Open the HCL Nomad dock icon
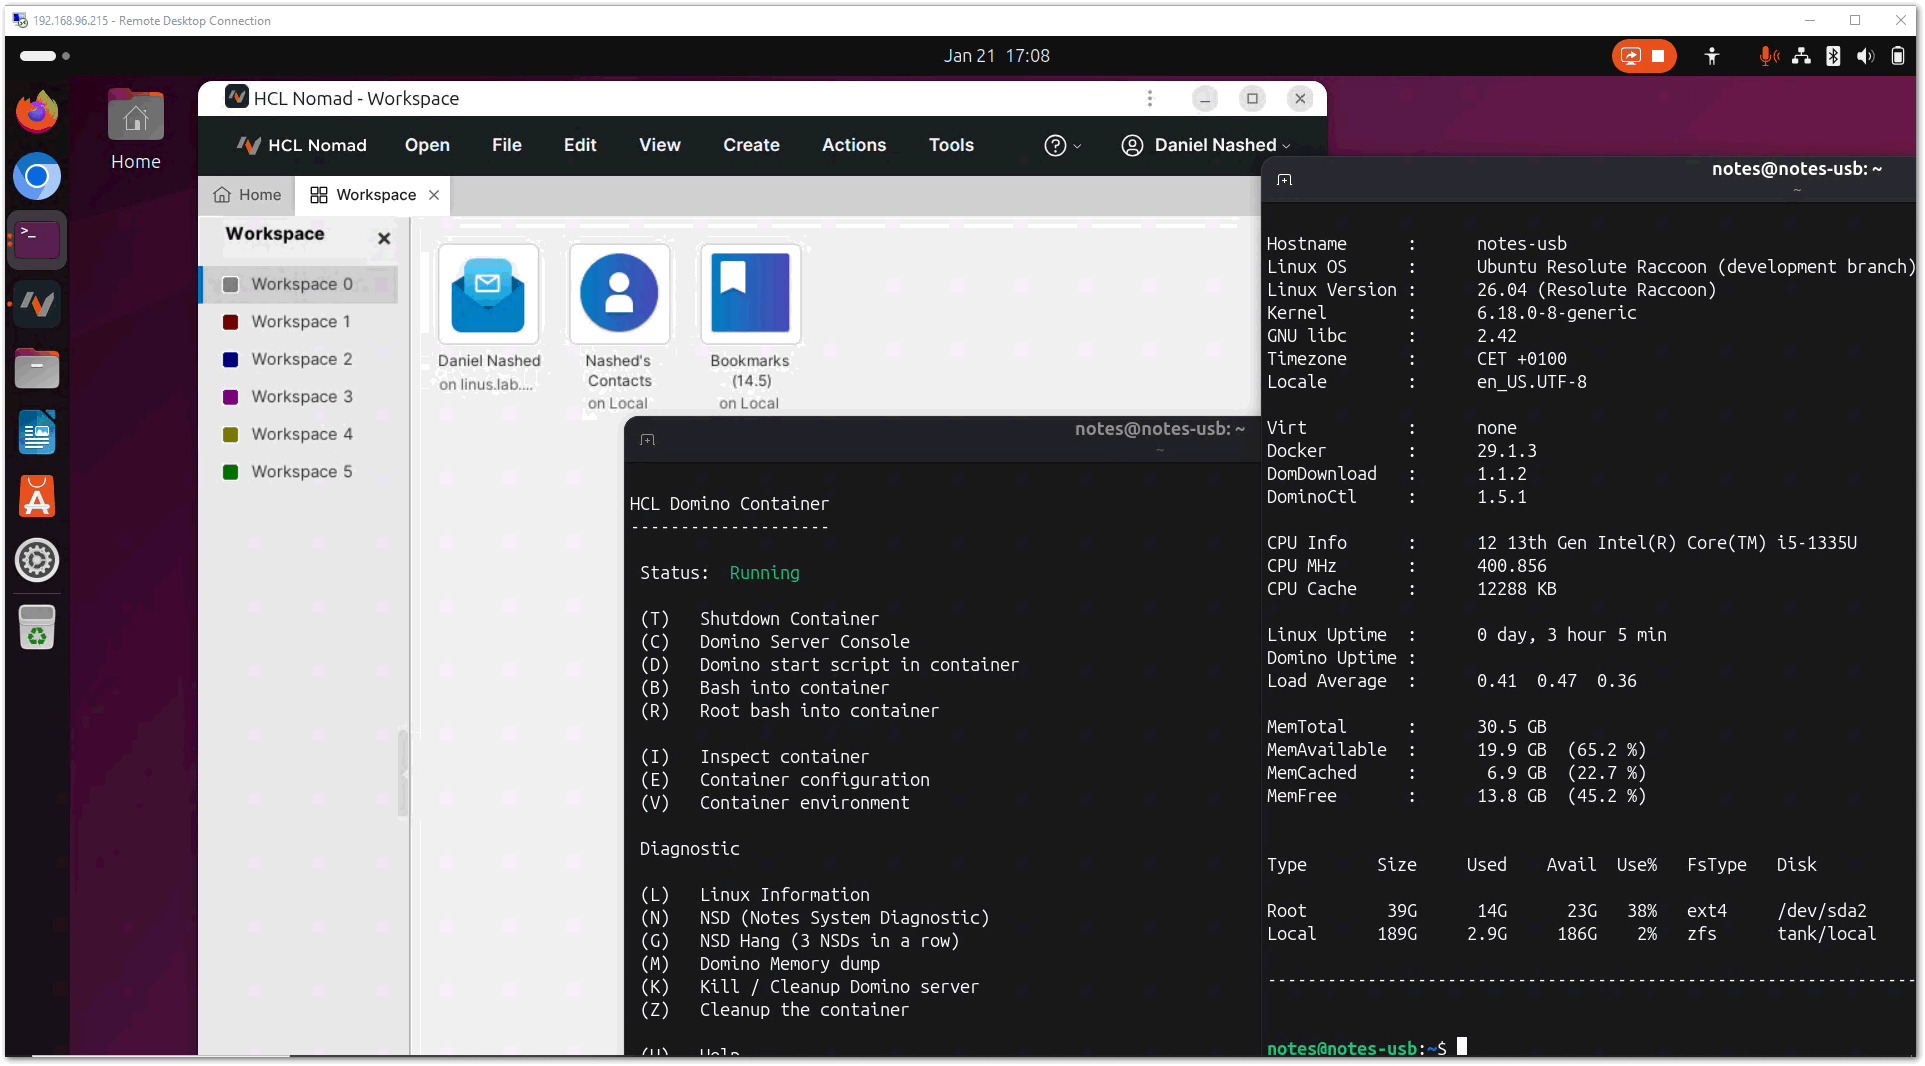Screen dimensions: 1925x1066 coord(37,304)
